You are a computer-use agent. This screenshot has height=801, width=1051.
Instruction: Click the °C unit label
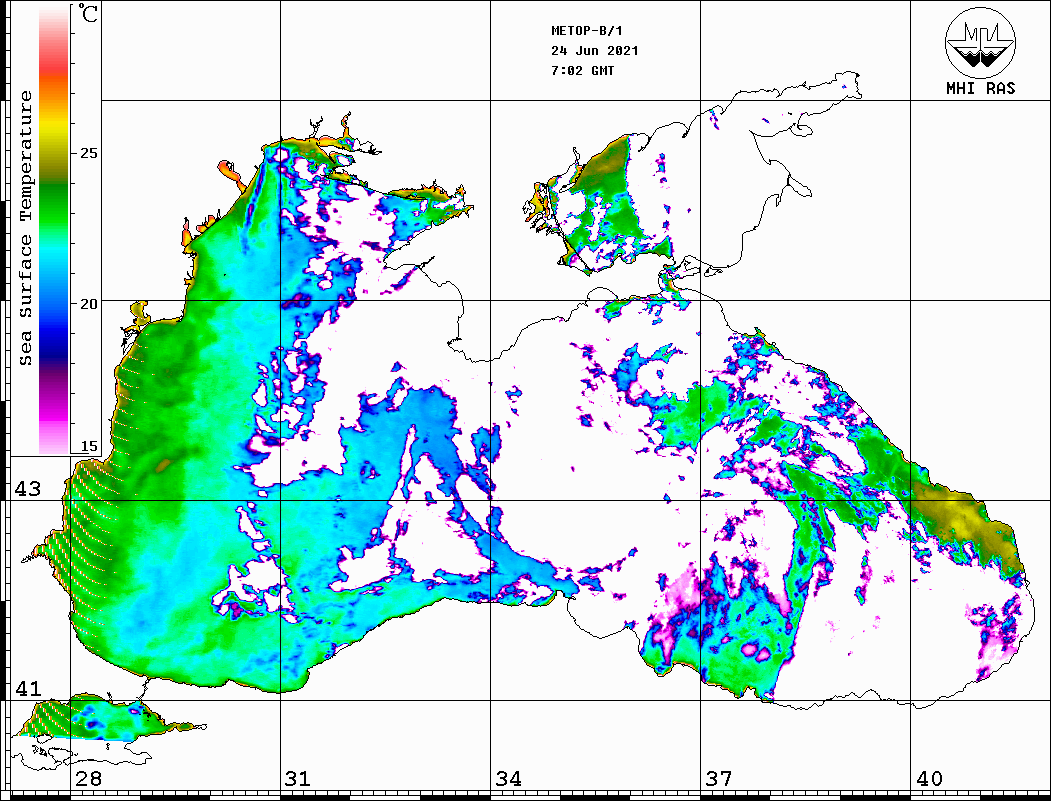coord(86,13)
